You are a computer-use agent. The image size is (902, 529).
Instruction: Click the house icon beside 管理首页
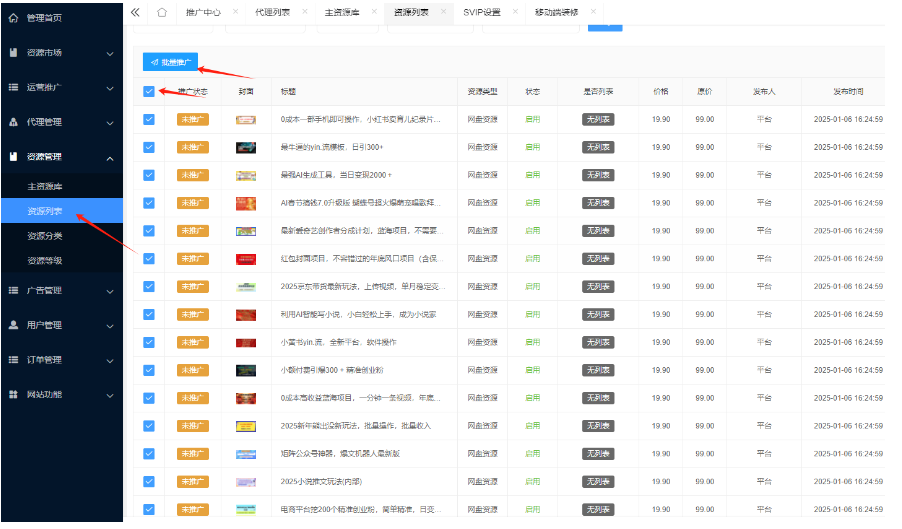coord(13,18)
